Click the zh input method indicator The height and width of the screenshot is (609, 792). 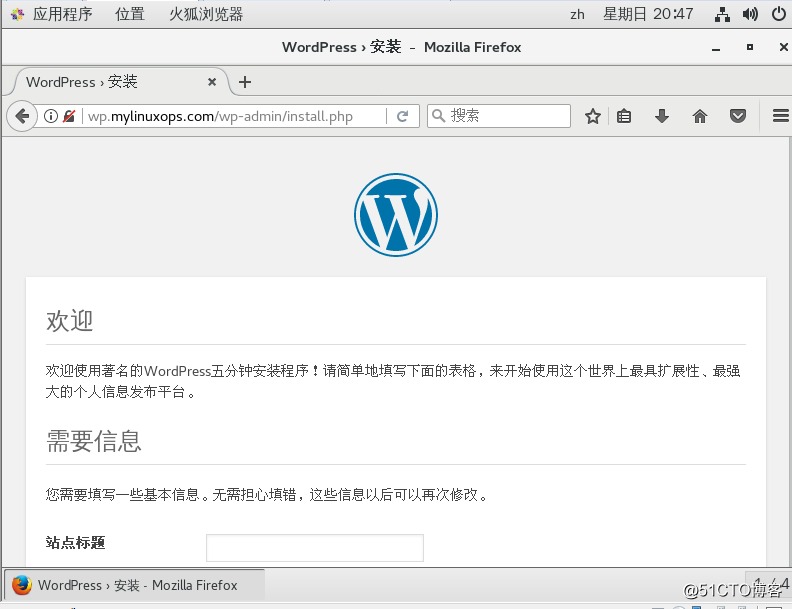tap(577, 15)
